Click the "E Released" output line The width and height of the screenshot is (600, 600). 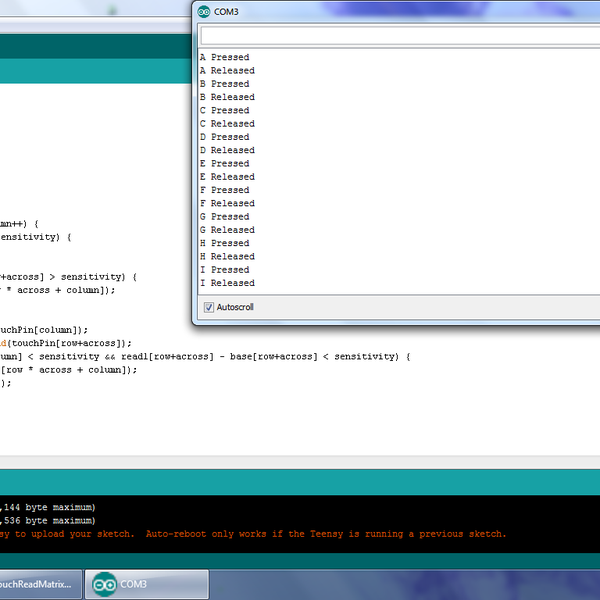point(227,177)
